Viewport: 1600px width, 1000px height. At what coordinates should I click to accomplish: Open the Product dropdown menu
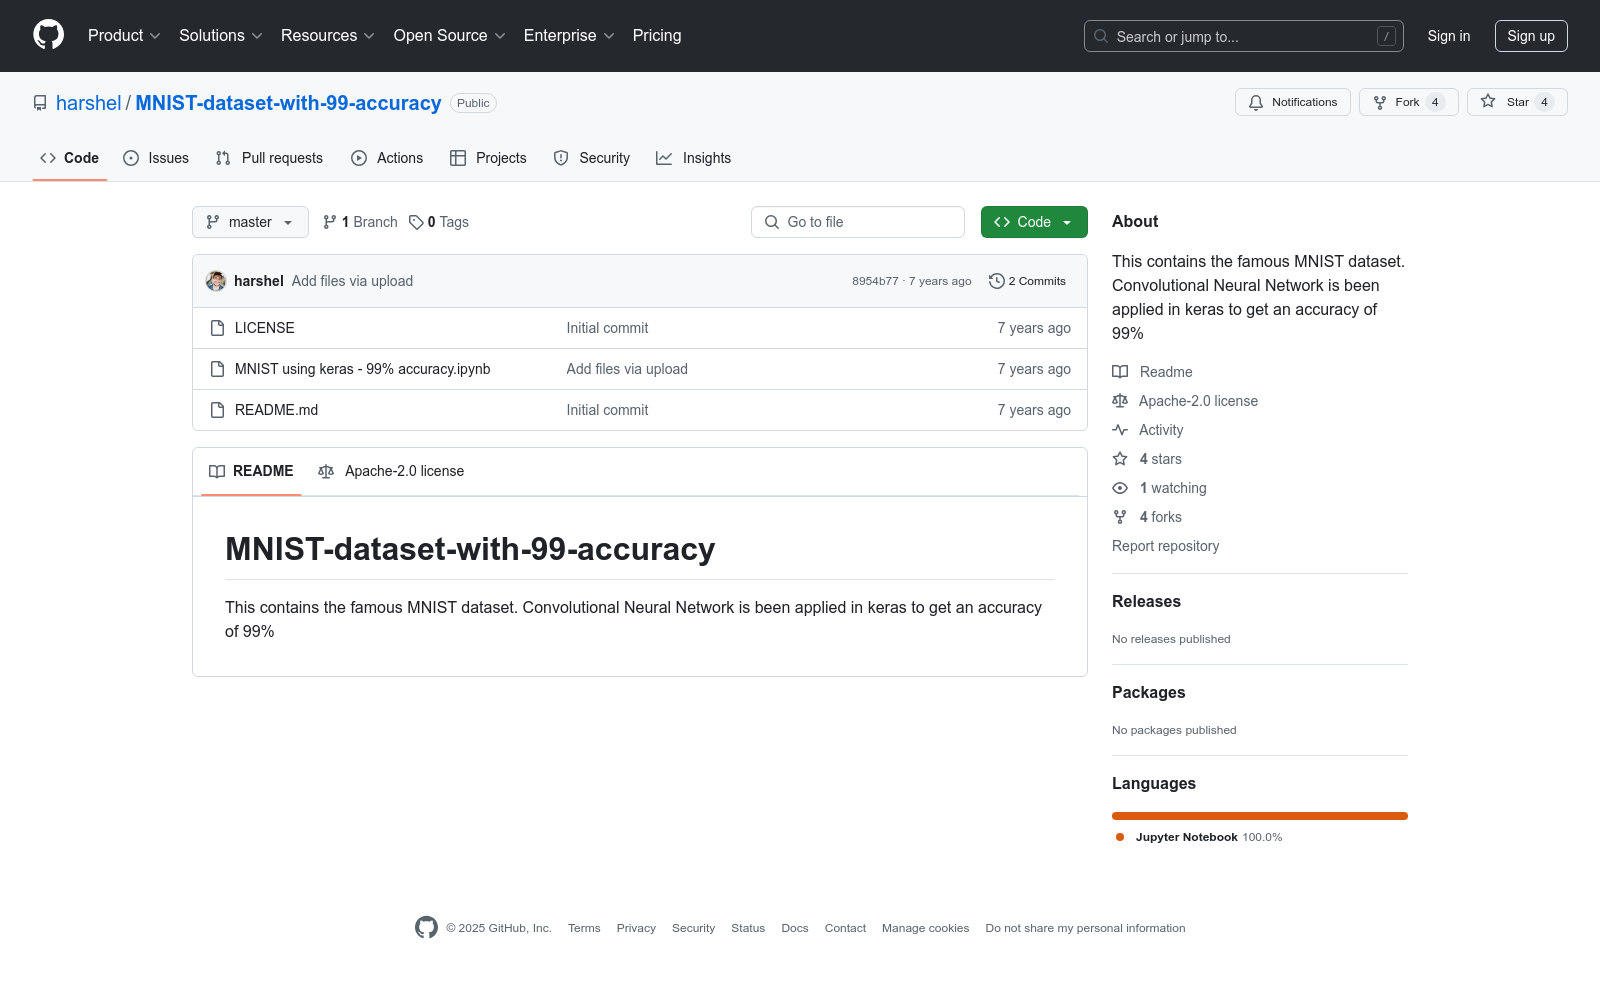tap(124, 36)
